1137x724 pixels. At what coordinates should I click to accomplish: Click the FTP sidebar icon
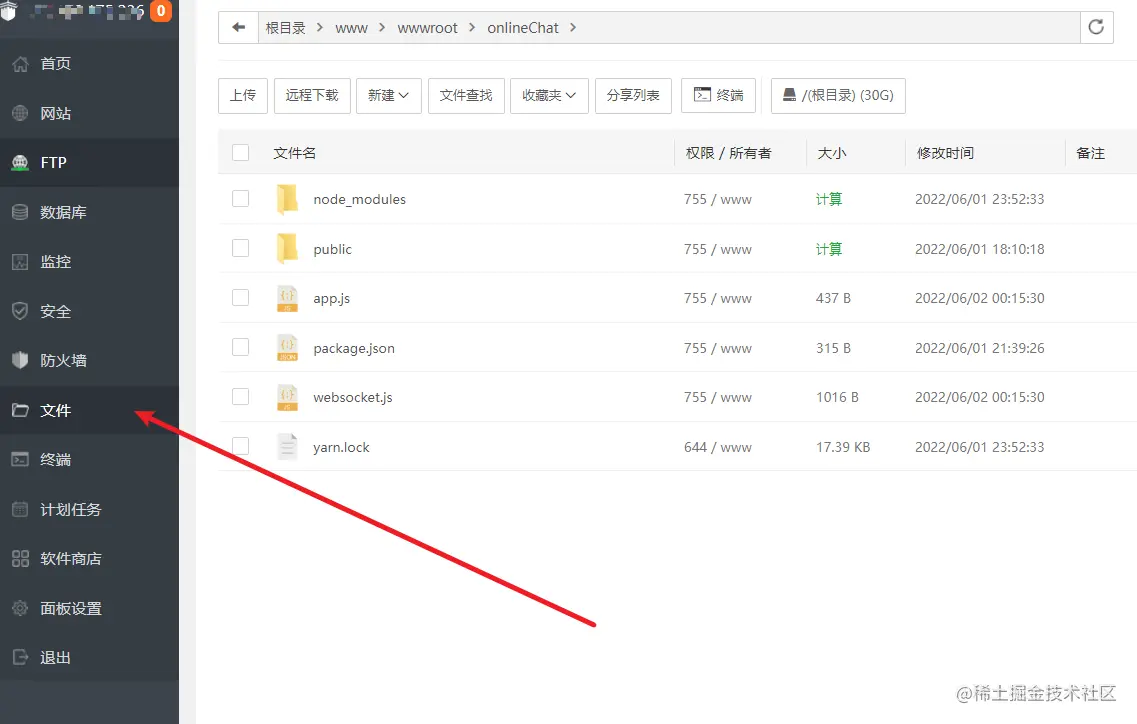[20, 163]
